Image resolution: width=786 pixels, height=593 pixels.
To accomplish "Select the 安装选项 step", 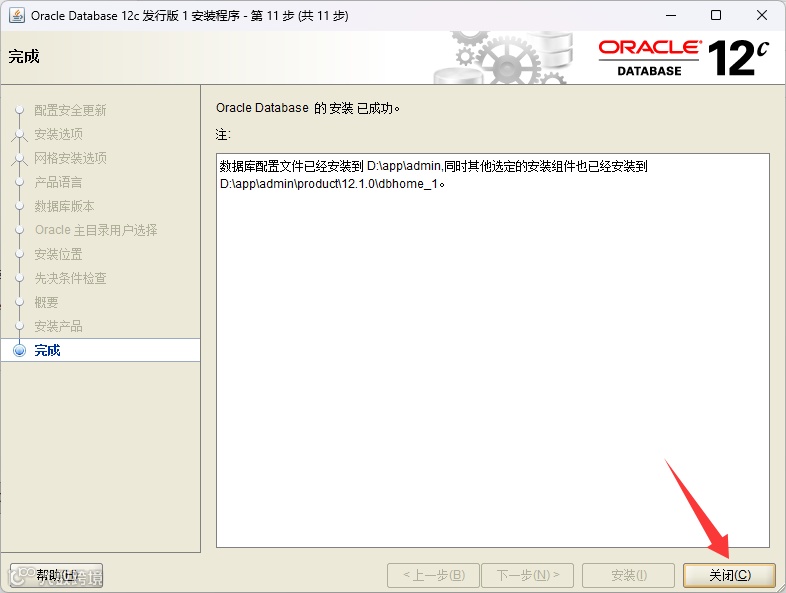I will tap(58, 134).
